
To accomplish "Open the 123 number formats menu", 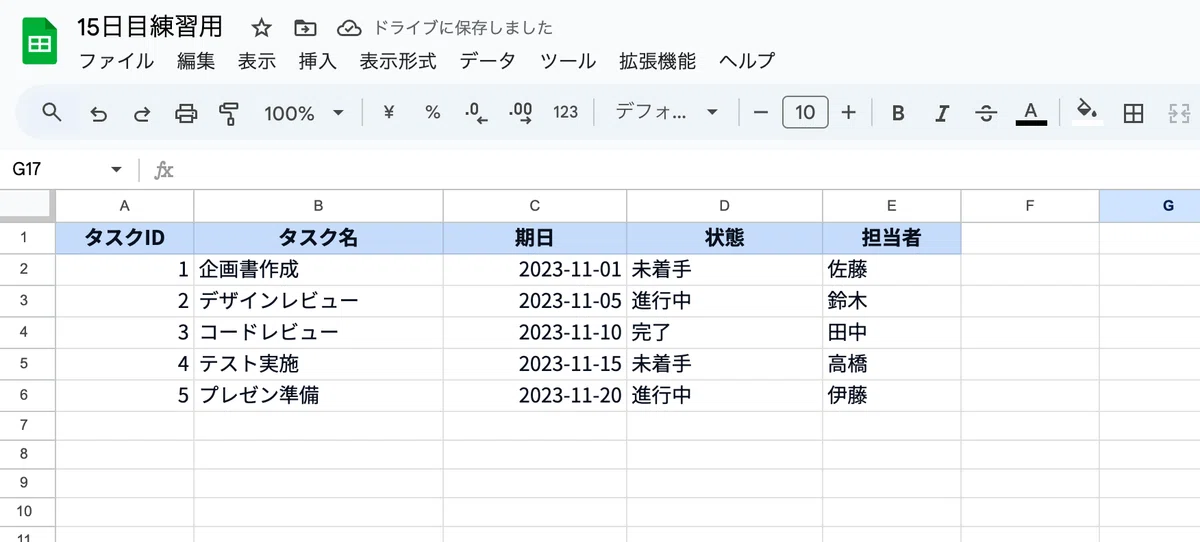I will pyautogui.click(x=566, y=113).
